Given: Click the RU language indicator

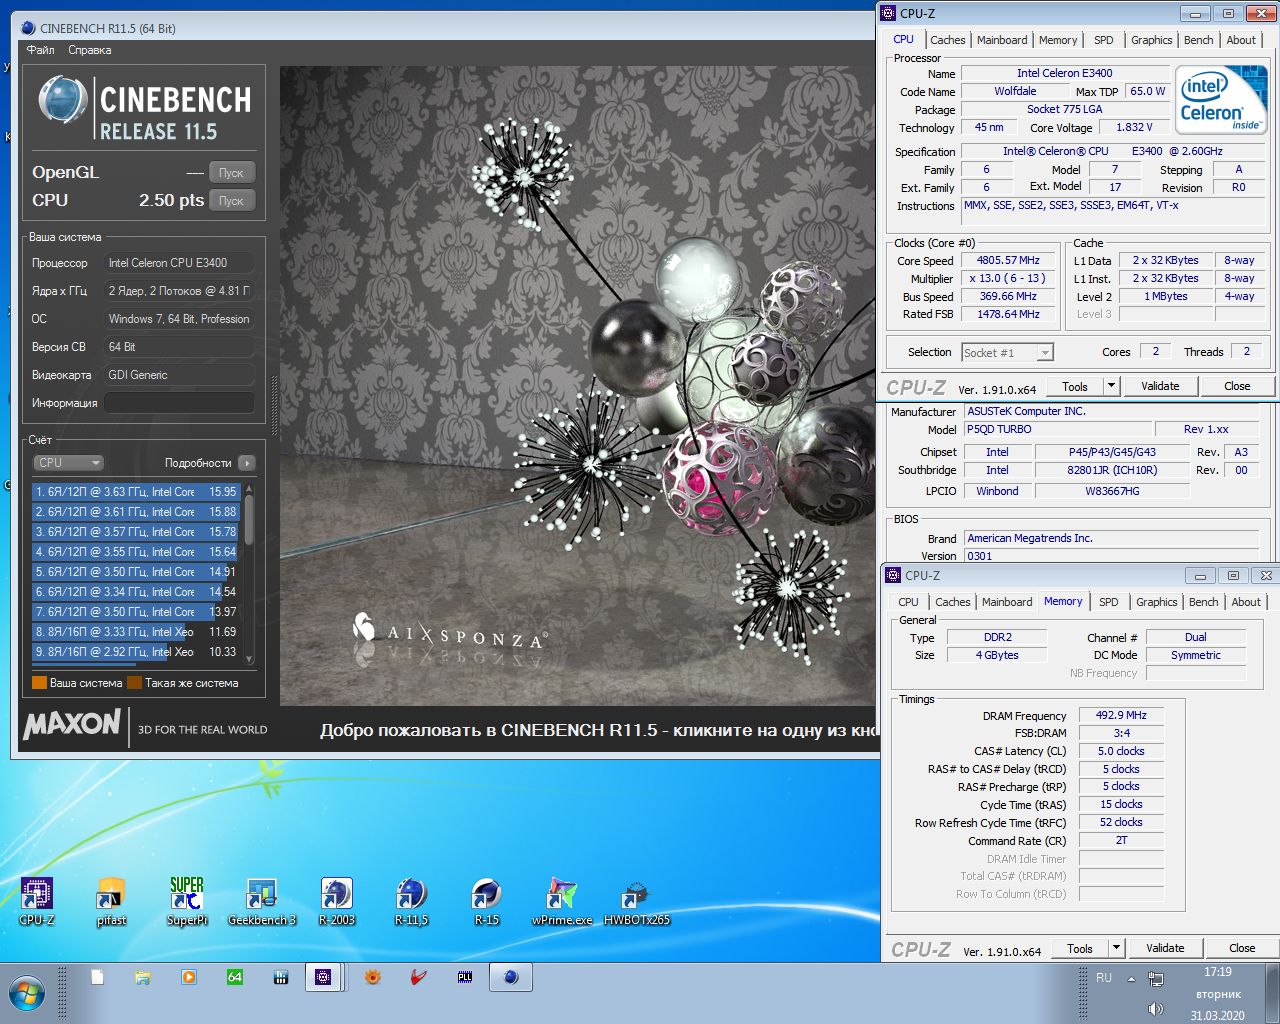Looking at the screenshot, I should click(1104, 978).
